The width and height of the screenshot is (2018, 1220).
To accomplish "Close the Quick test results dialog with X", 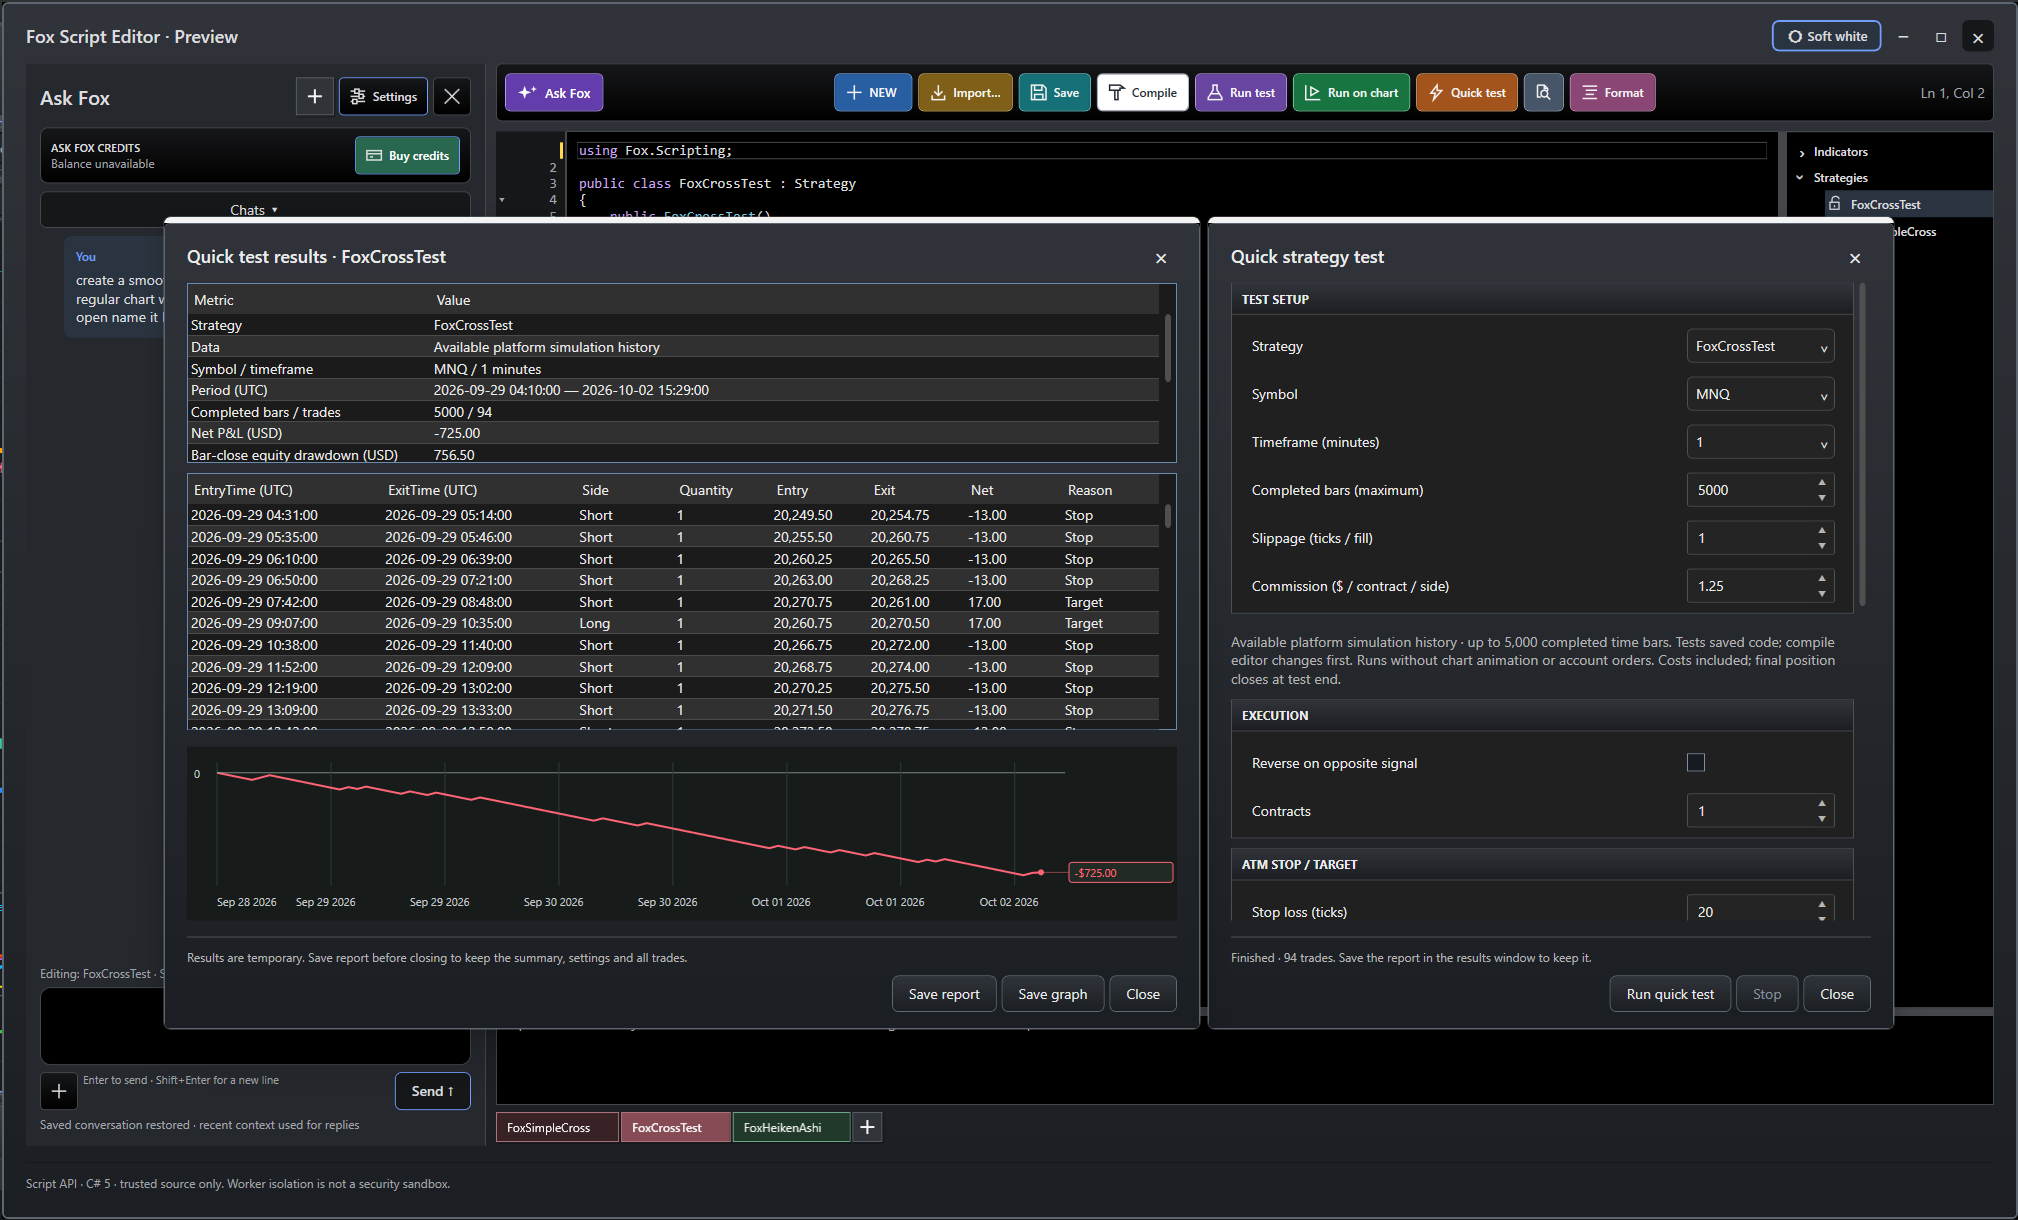I will coord(1161,259).
